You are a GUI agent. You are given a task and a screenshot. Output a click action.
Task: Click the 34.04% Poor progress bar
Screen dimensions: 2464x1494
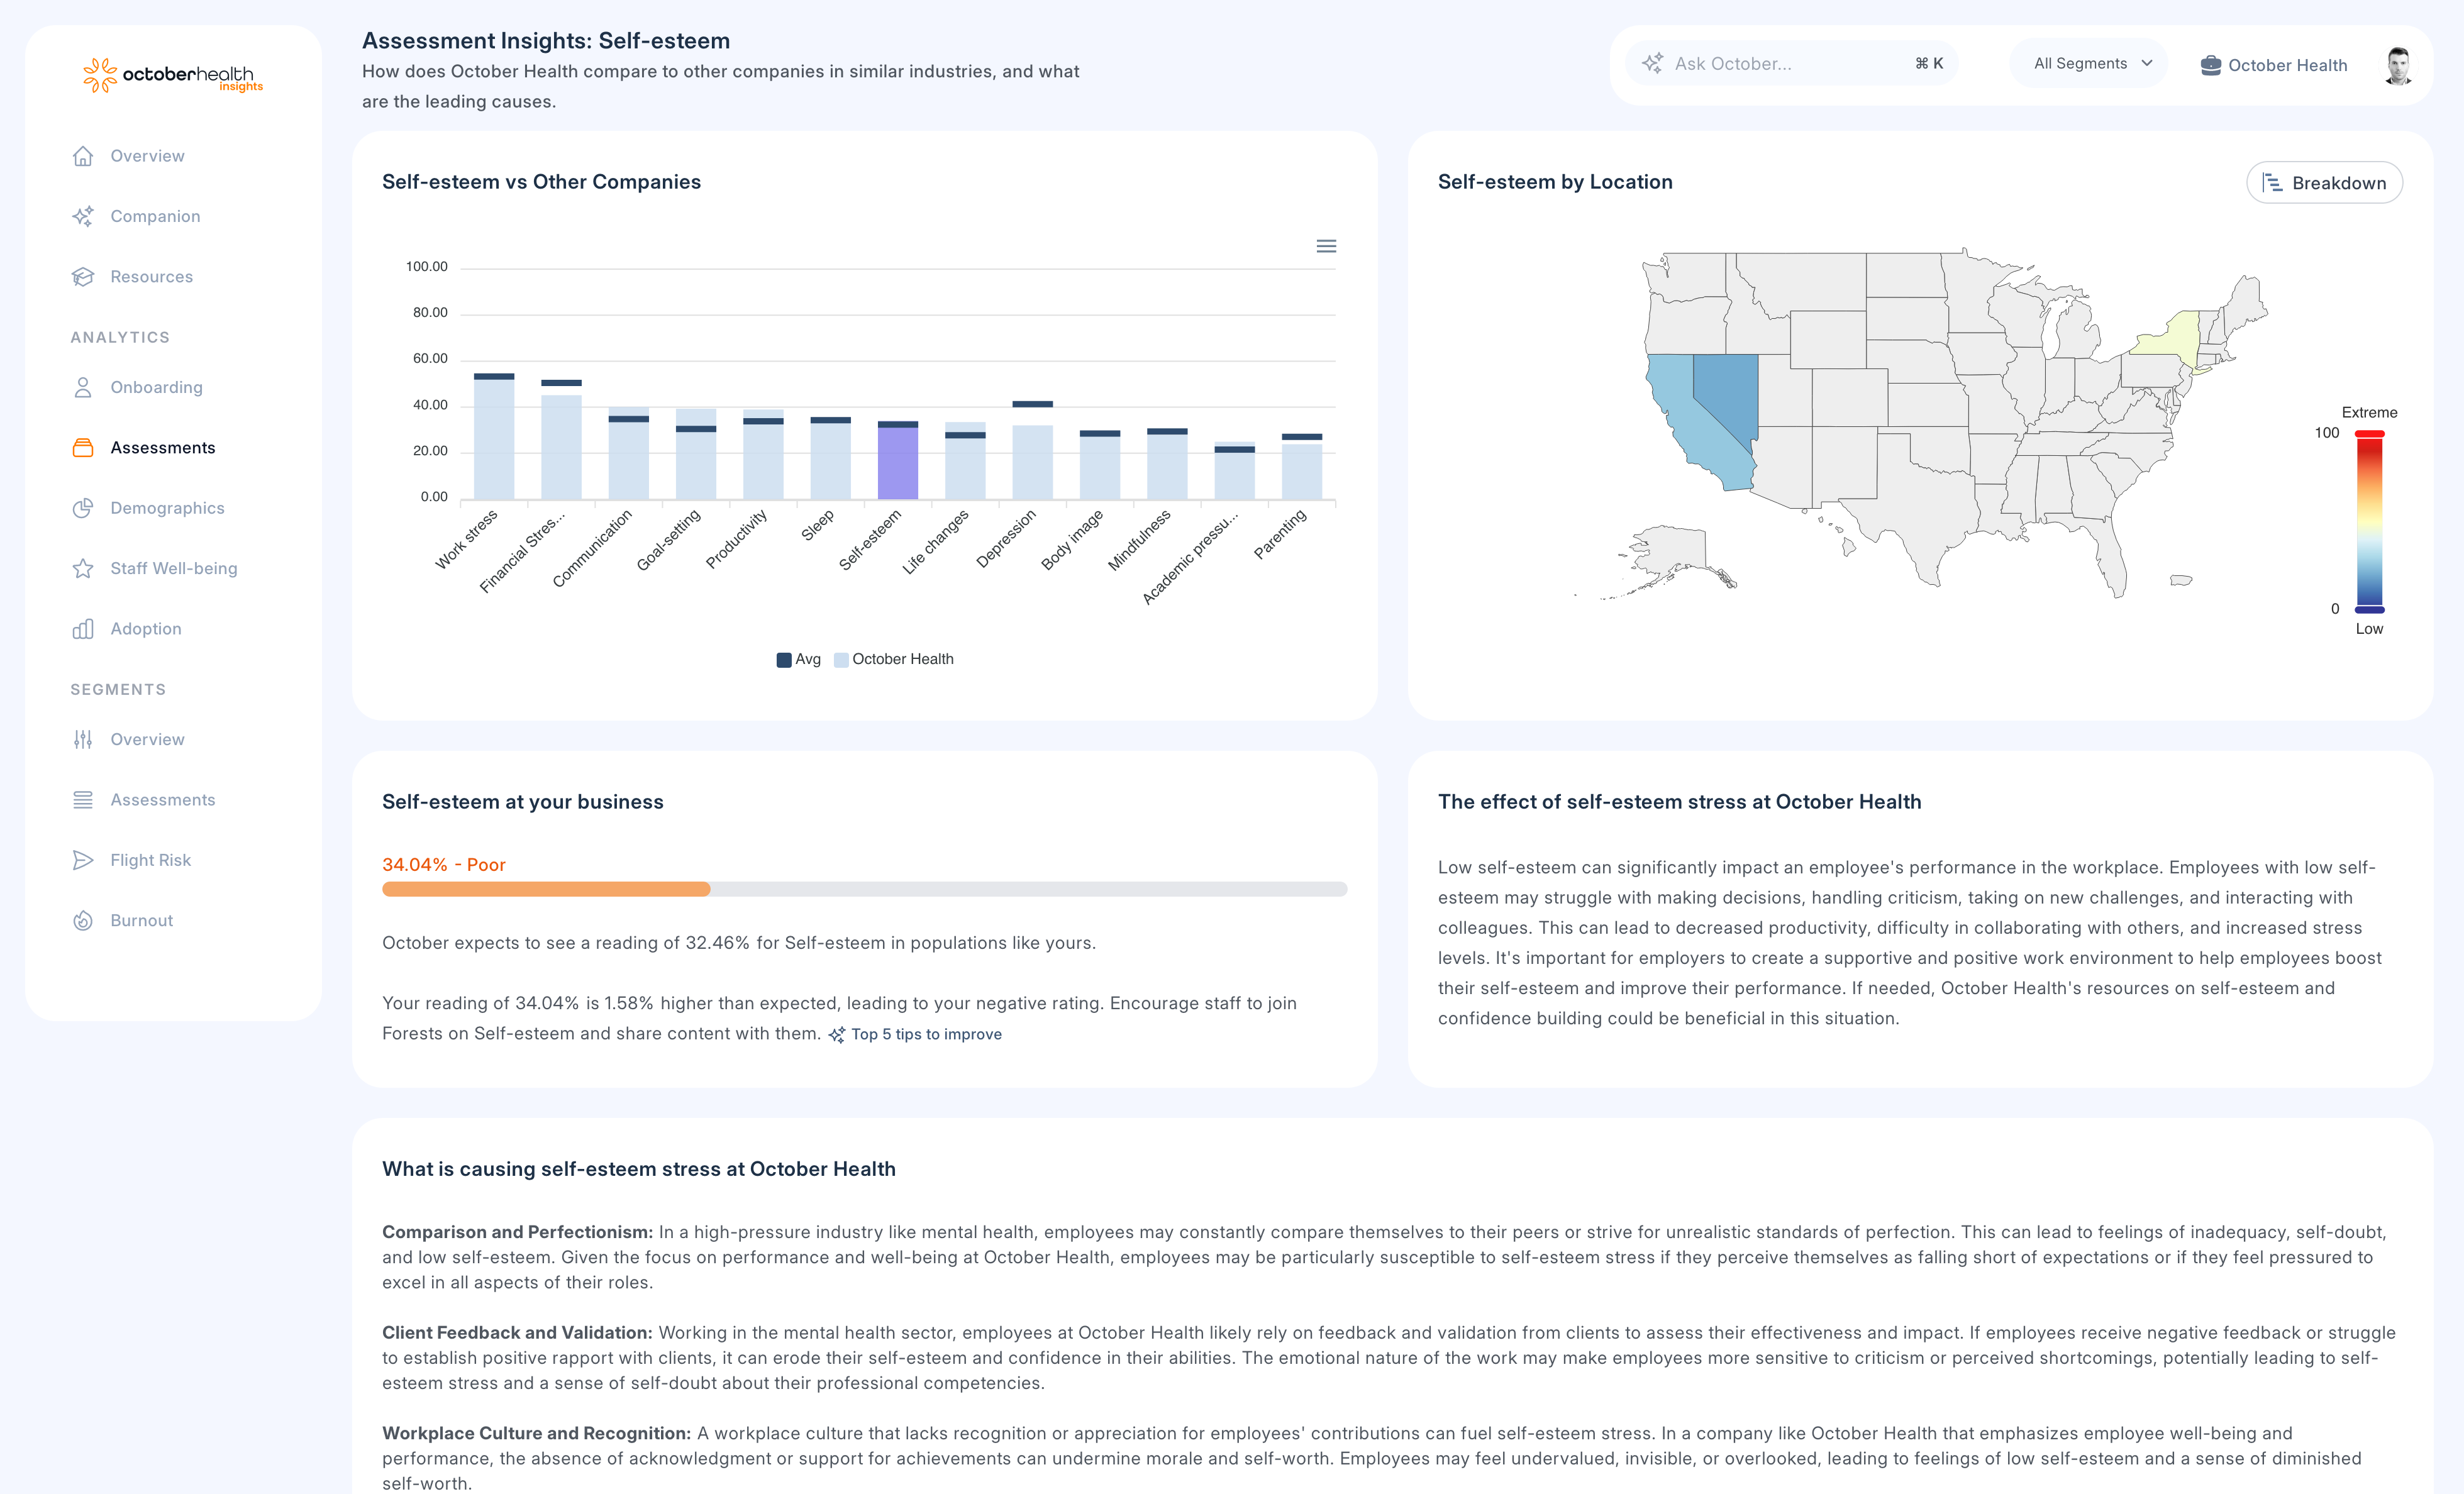(864, 889)
